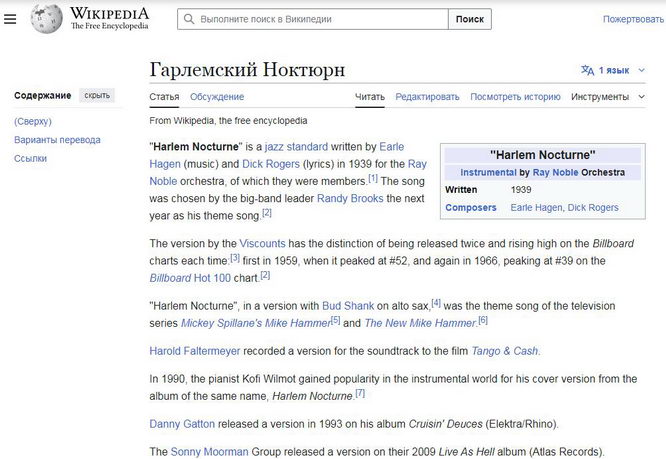Switch to the Обсуждение tab
Image resolution: width=666 pixels, height=459 pixels.
[x=217, y=97]
